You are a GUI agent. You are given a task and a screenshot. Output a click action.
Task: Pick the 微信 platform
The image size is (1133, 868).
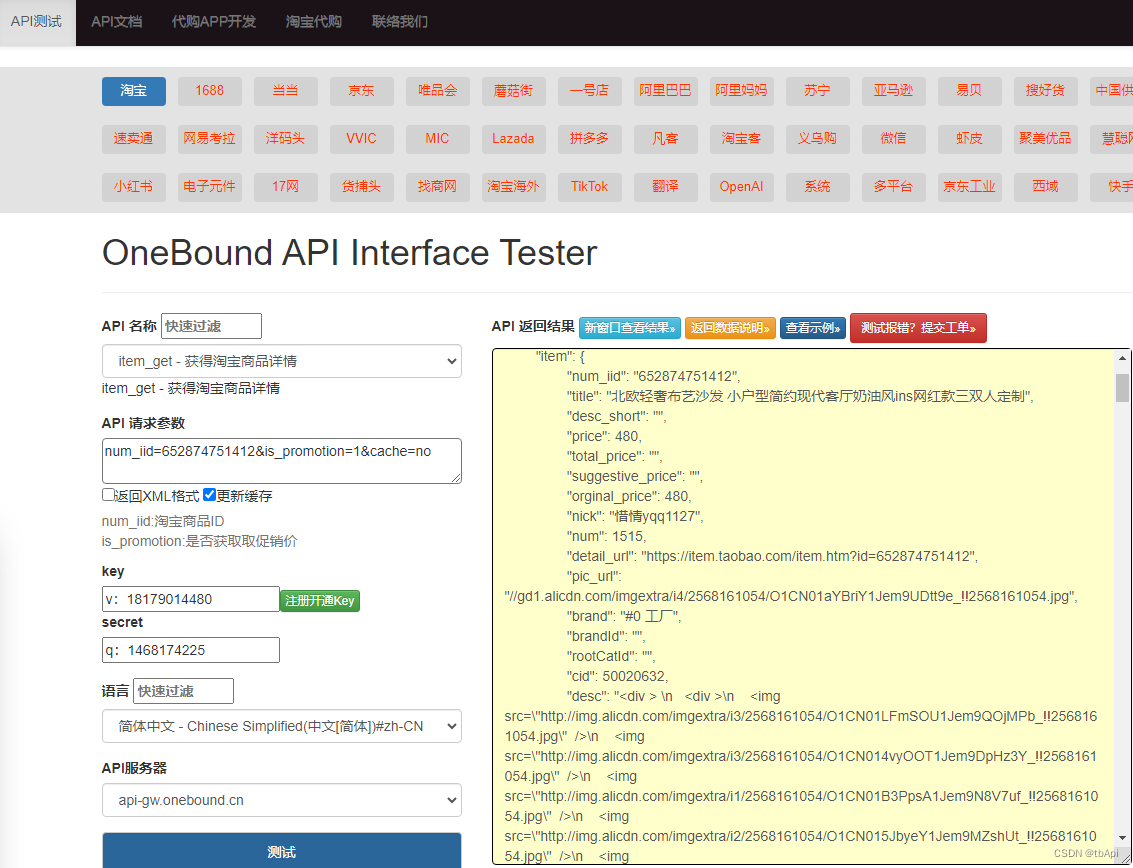894,139
